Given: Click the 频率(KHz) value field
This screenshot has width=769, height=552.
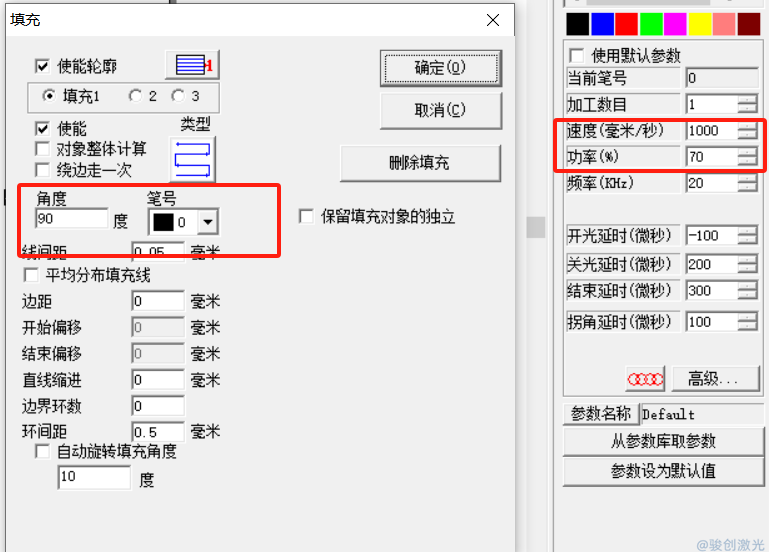Looking at the screenshot, I should click(x=712, y=183).
